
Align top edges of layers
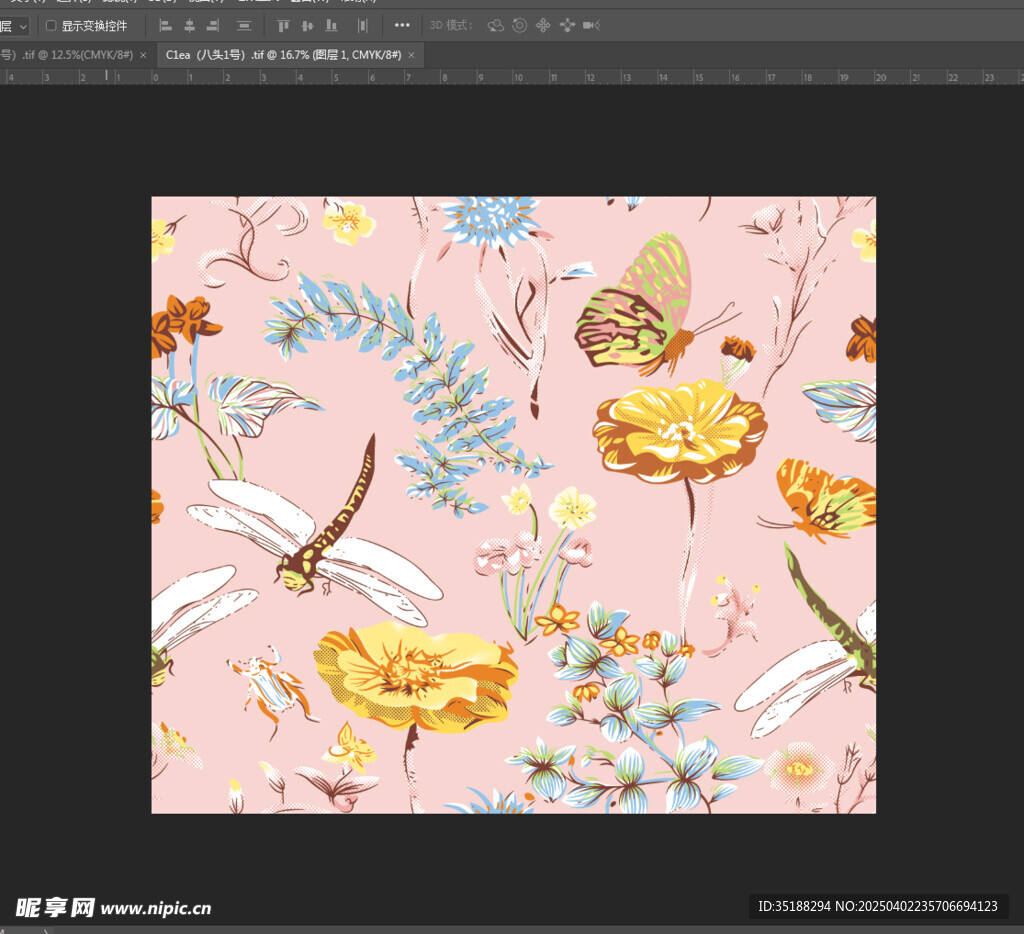tap(283, 26)
